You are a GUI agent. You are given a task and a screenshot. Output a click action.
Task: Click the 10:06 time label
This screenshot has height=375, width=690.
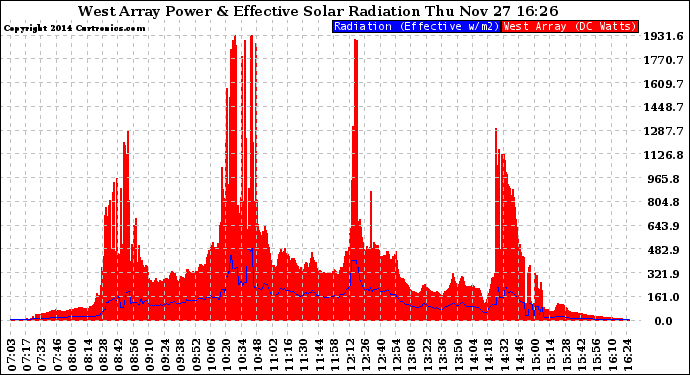(x=211, y=354)
